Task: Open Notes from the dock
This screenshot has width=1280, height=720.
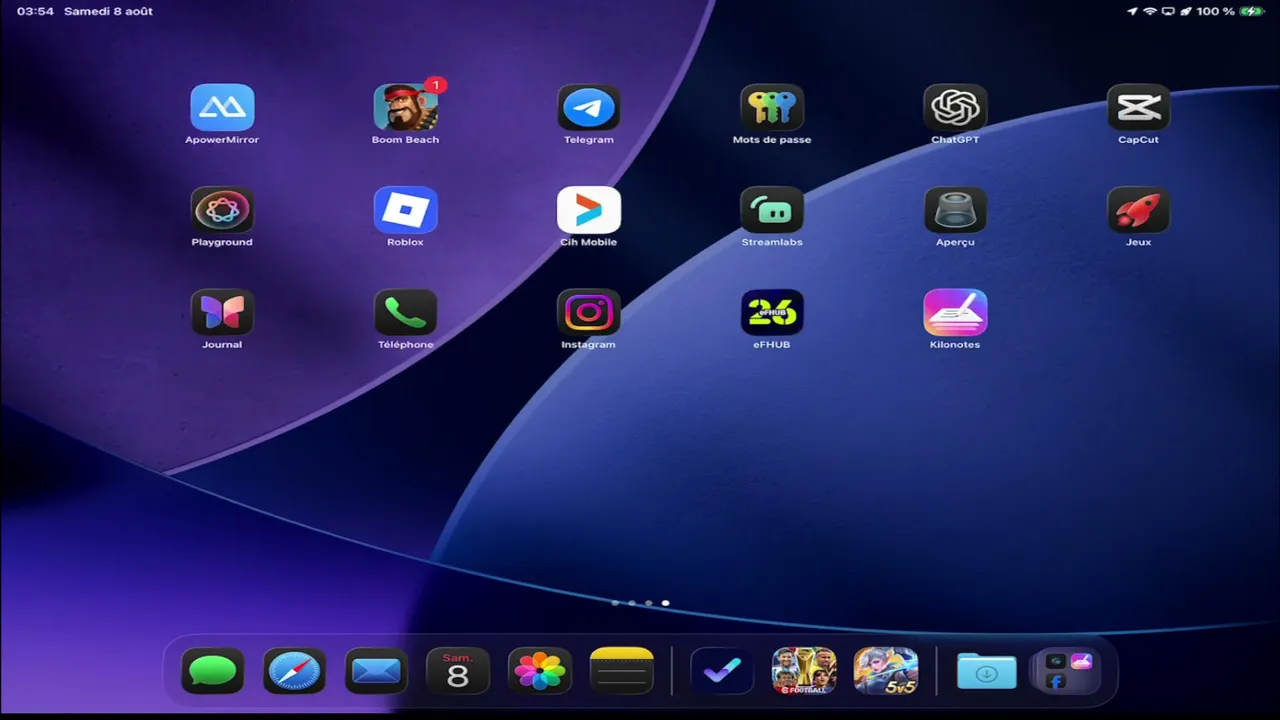Action: click(x=622, y=671)
